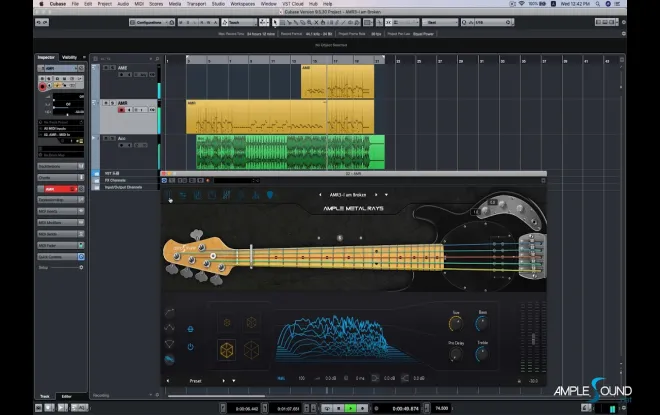Click the Wi-Fi status icon
Image resolution: width=660 pixels, height=415 pixels.
[x=521, y=4]
